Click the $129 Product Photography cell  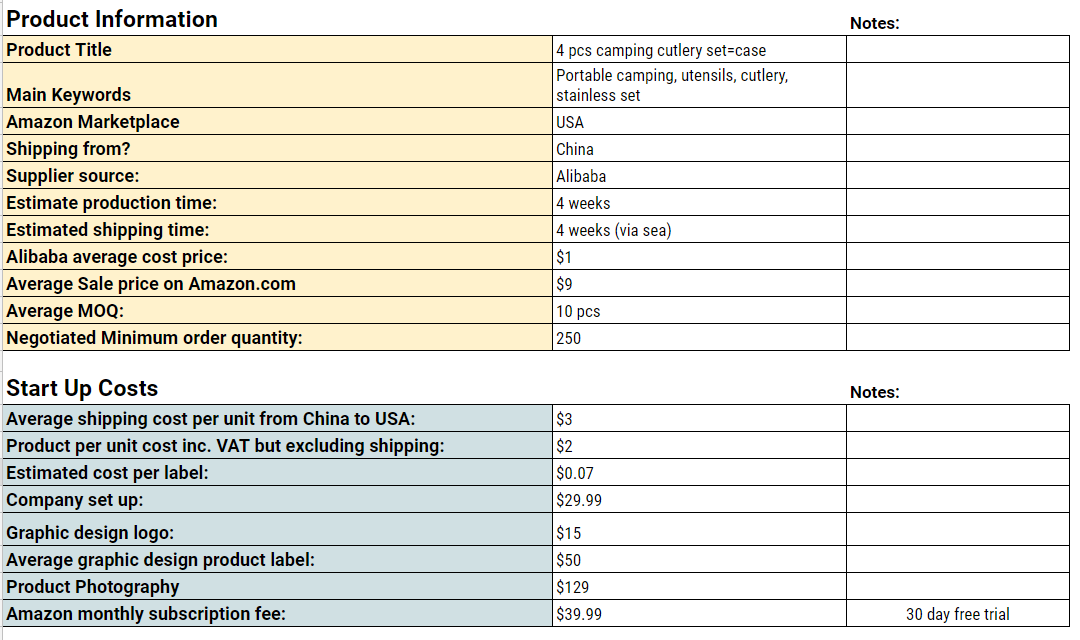point(699,586)
